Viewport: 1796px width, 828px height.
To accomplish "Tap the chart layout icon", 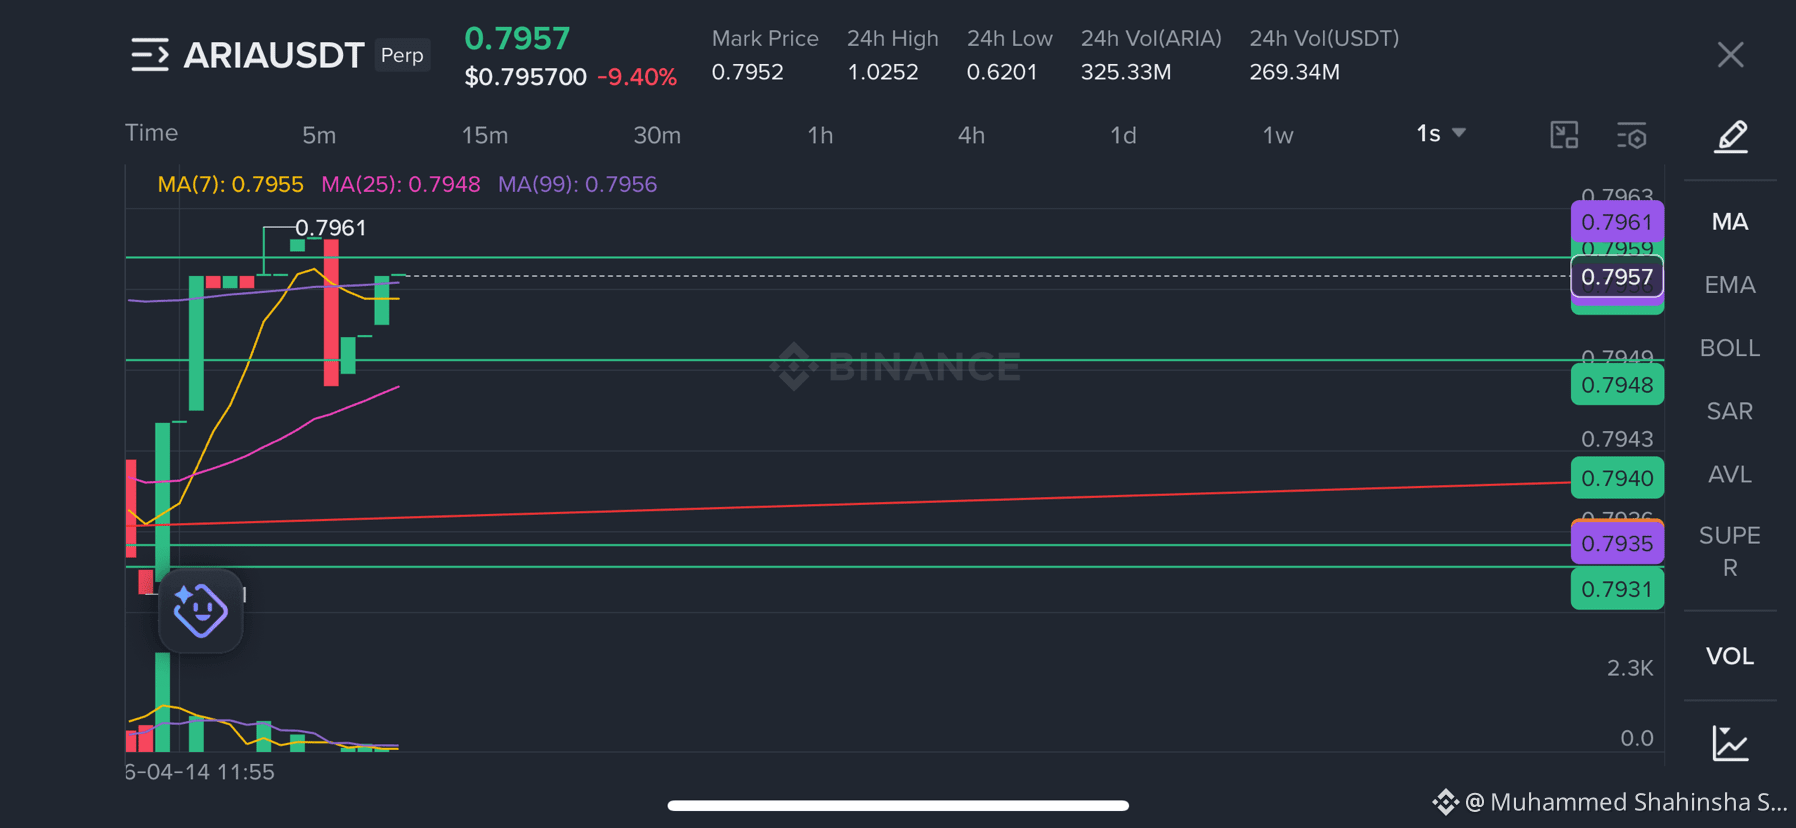I will pos(1564,135).
